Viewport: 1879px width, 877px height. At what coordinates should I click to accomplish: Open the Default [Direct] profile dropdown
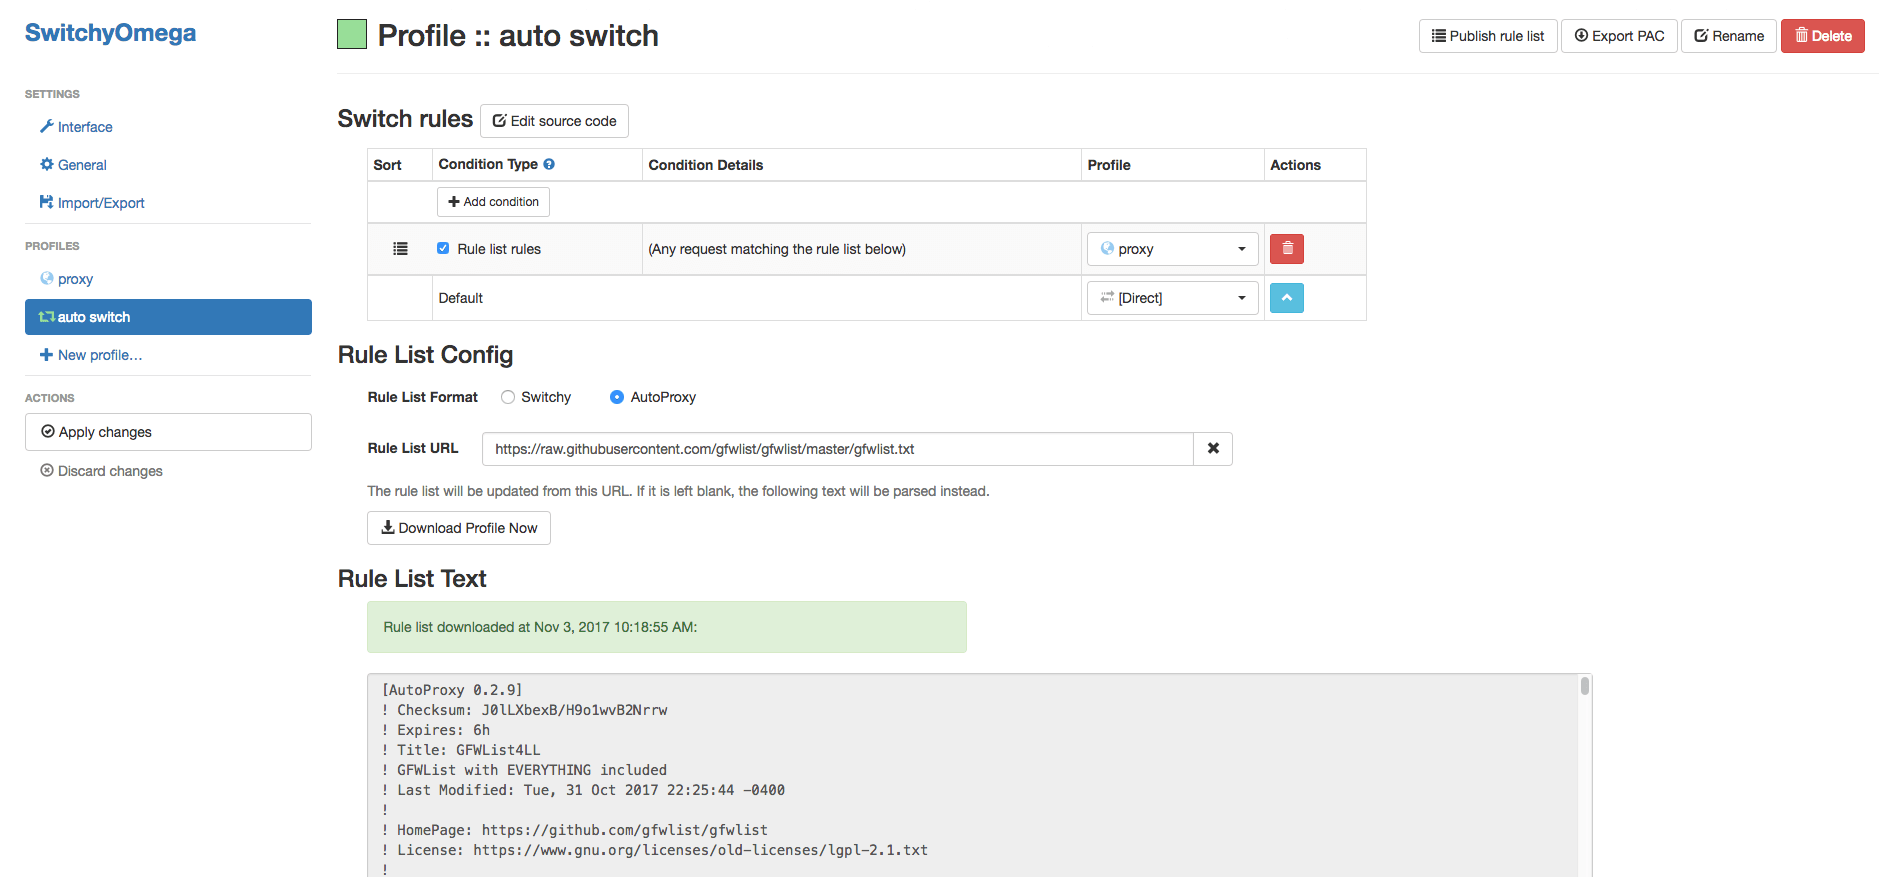pos(1172,298)
